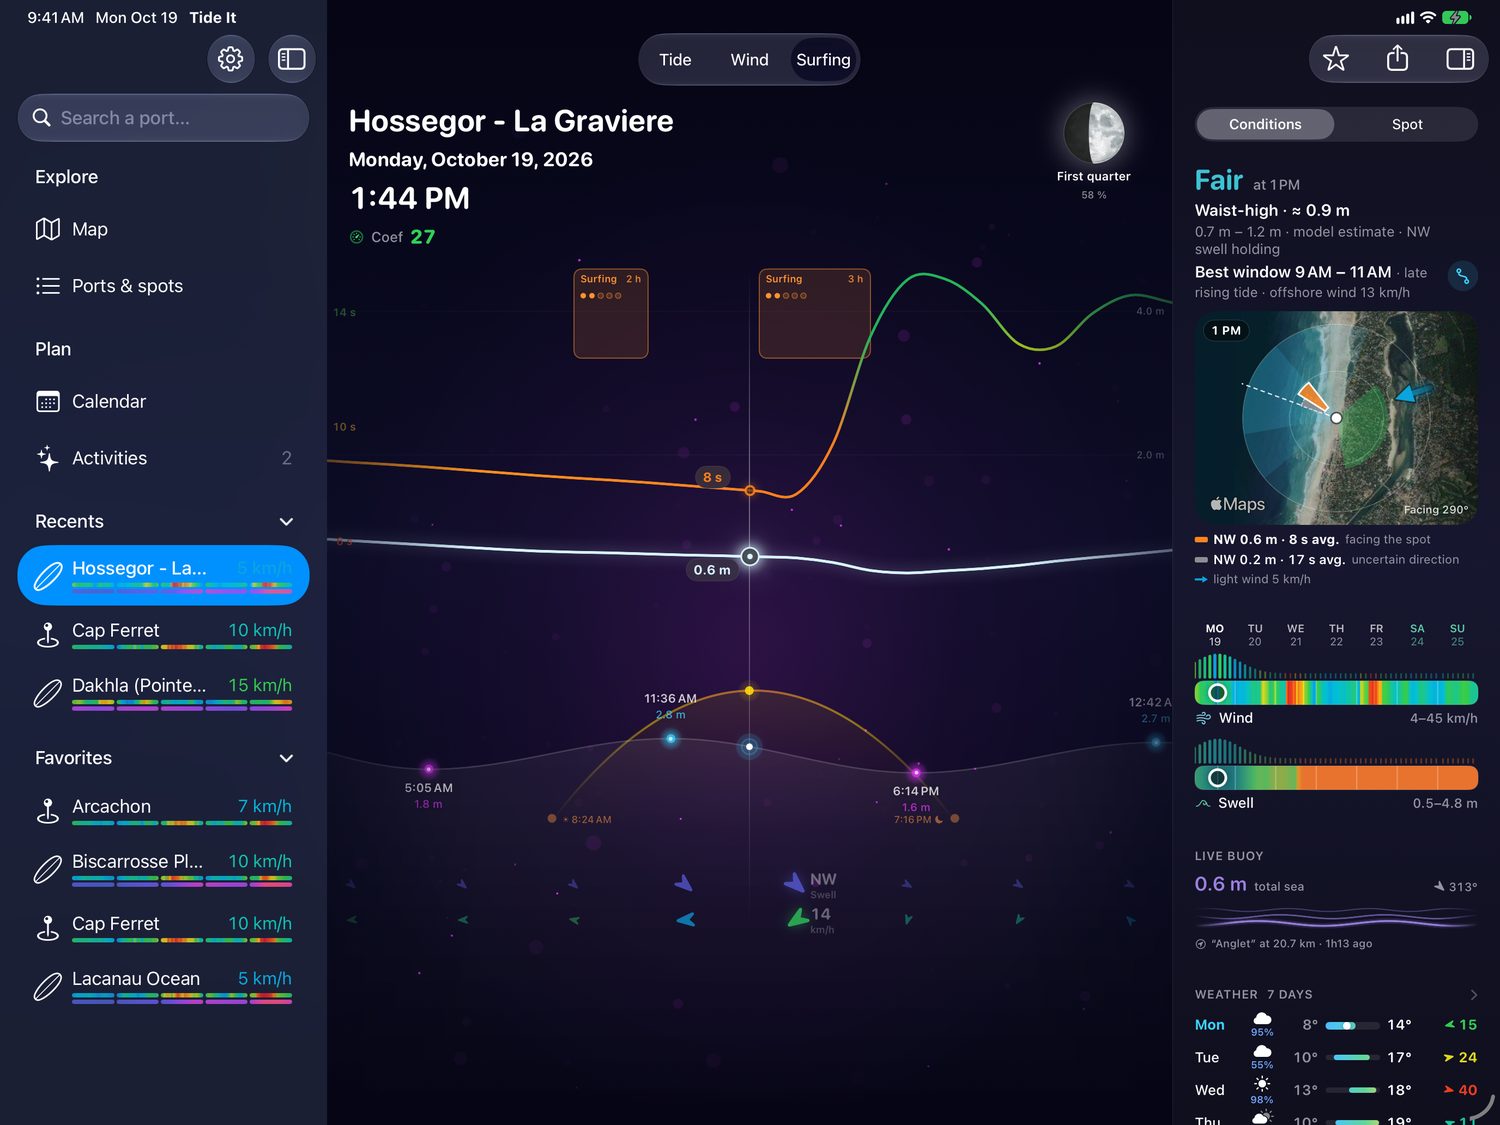Screen dimensions: 1500x1125
Task: Add spot to favorites with star icon
Action: (1336, 59)
